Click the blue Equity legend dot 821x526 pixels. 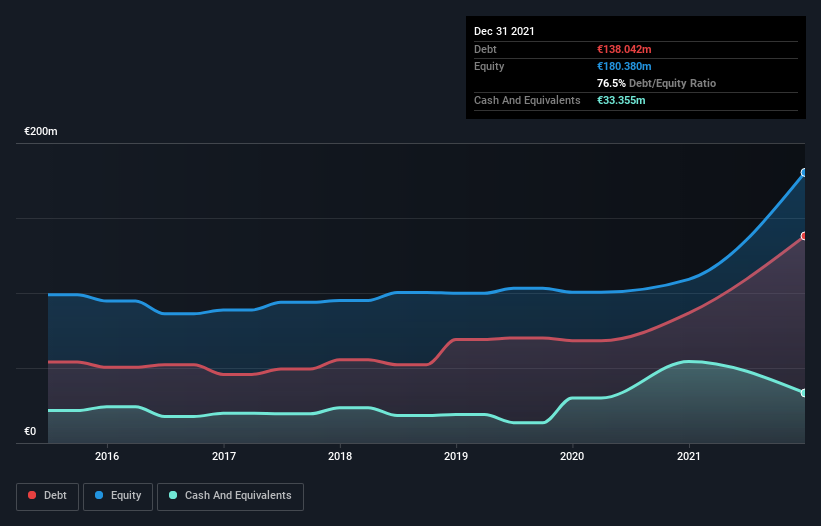pyautogui.click(x=99, y=495)
